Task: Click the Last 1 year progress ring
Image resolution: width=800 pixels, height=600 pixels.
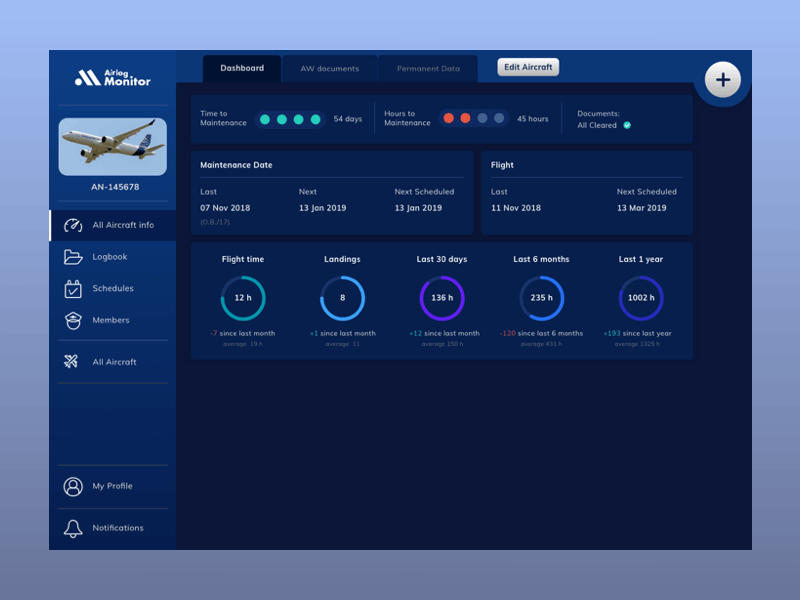Action: click(x=641, y=298)
